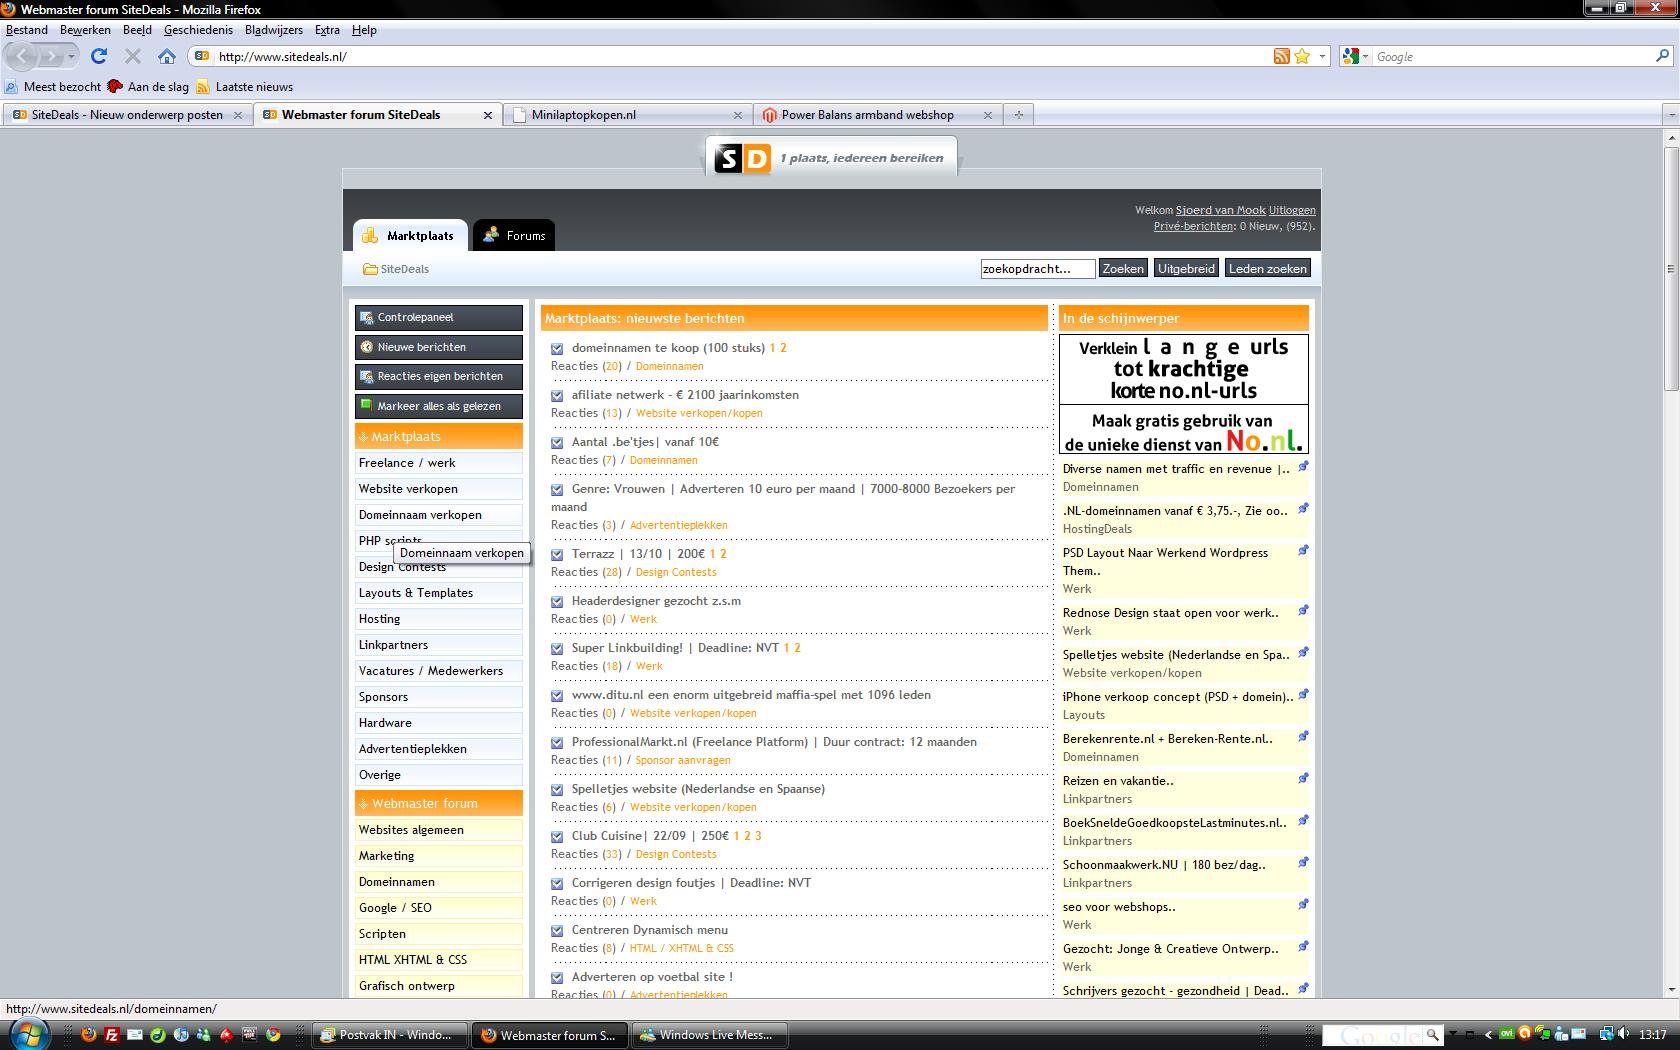Click the Zoeken button

(1123, 268)
